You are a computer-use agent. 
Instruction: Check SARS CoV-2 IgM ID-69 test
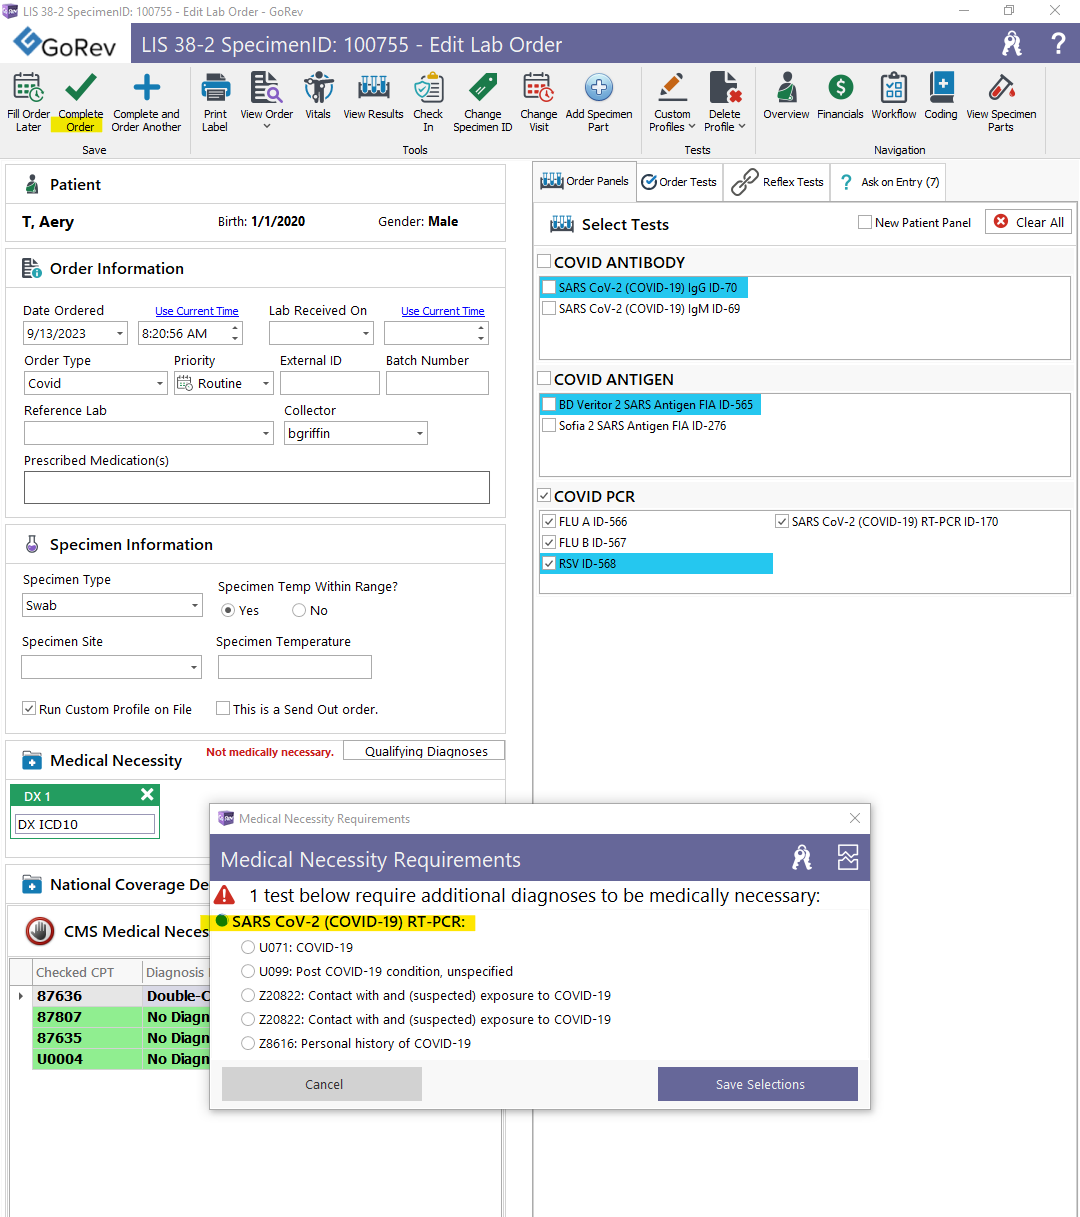click(x=549, y=309)
